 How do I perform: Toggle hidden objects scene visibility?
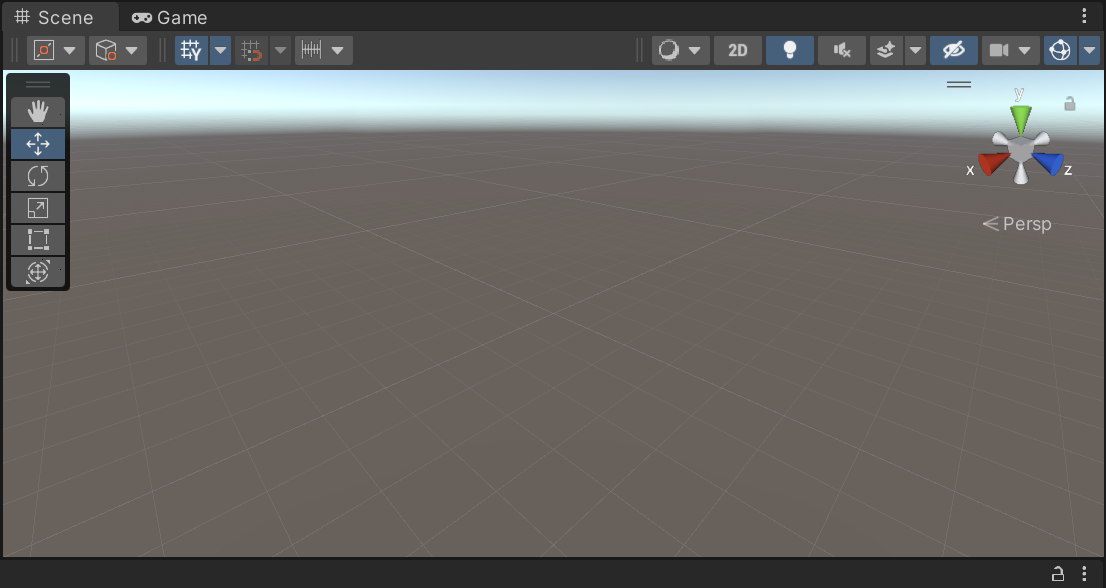(x=954, y=50)
